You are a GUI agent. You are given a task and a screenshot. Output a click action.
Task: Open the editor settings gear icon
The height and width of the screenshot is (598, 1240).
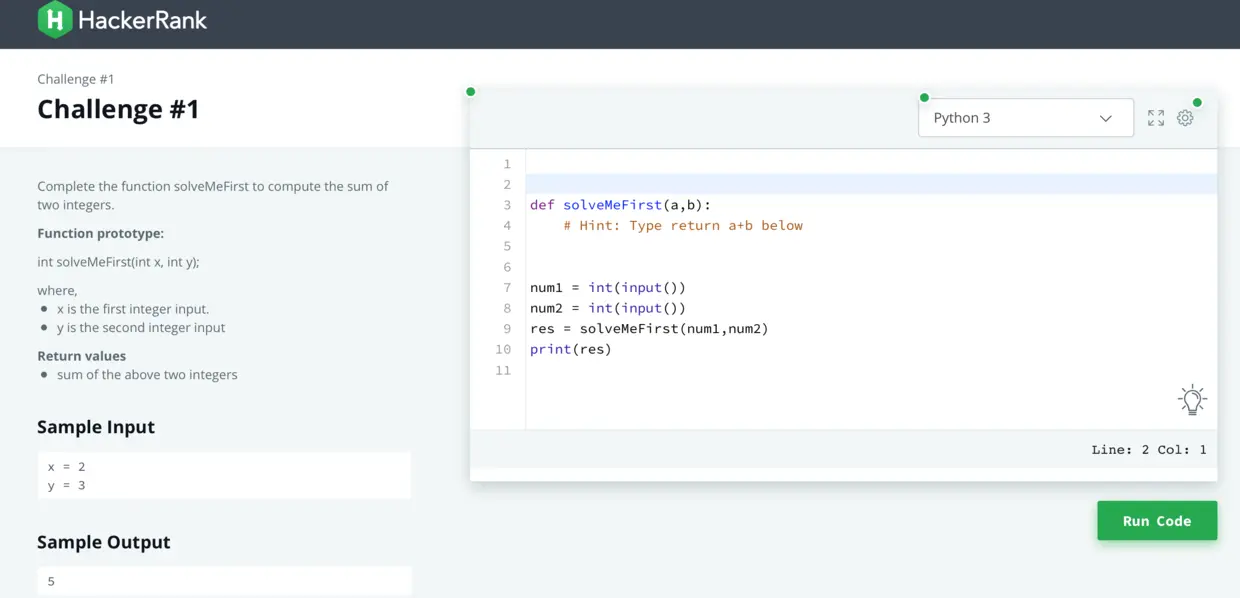click(1185, 117)
